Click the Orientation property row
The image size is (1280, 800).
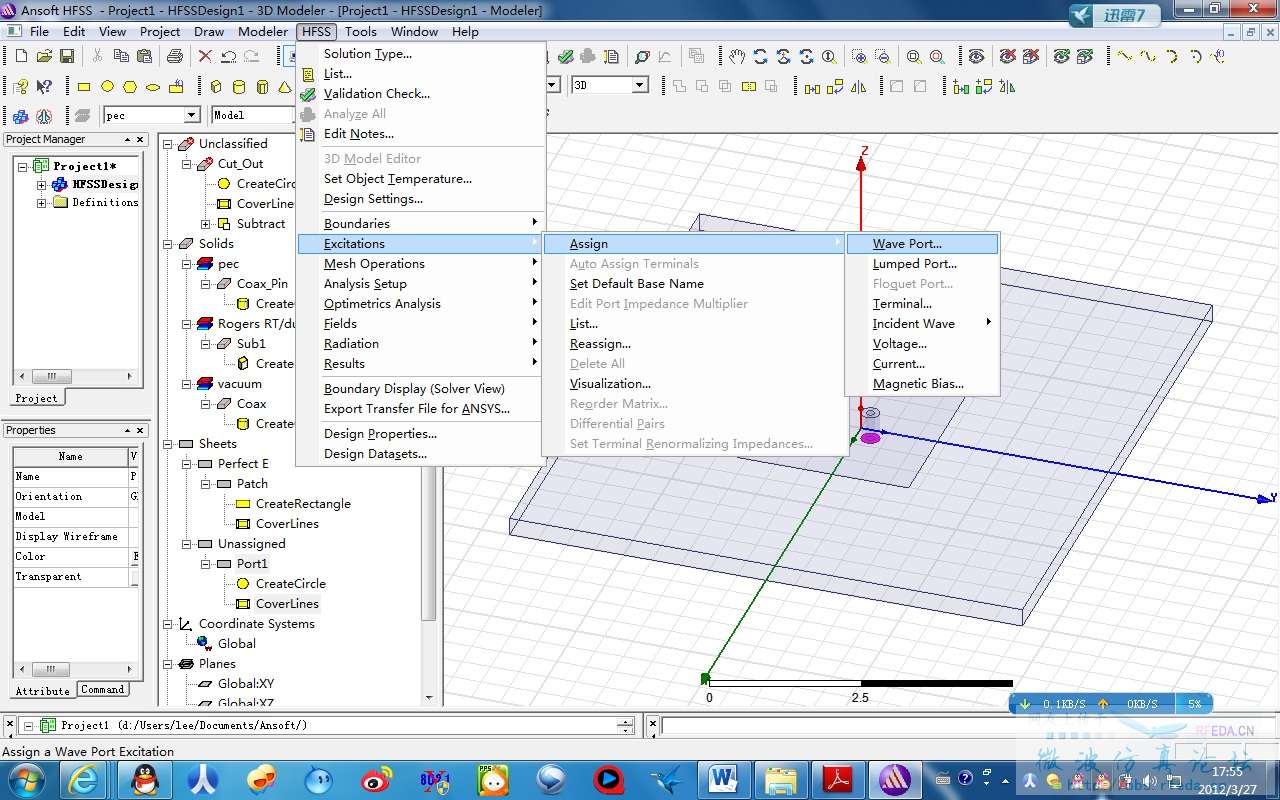[x=76, y=497]
